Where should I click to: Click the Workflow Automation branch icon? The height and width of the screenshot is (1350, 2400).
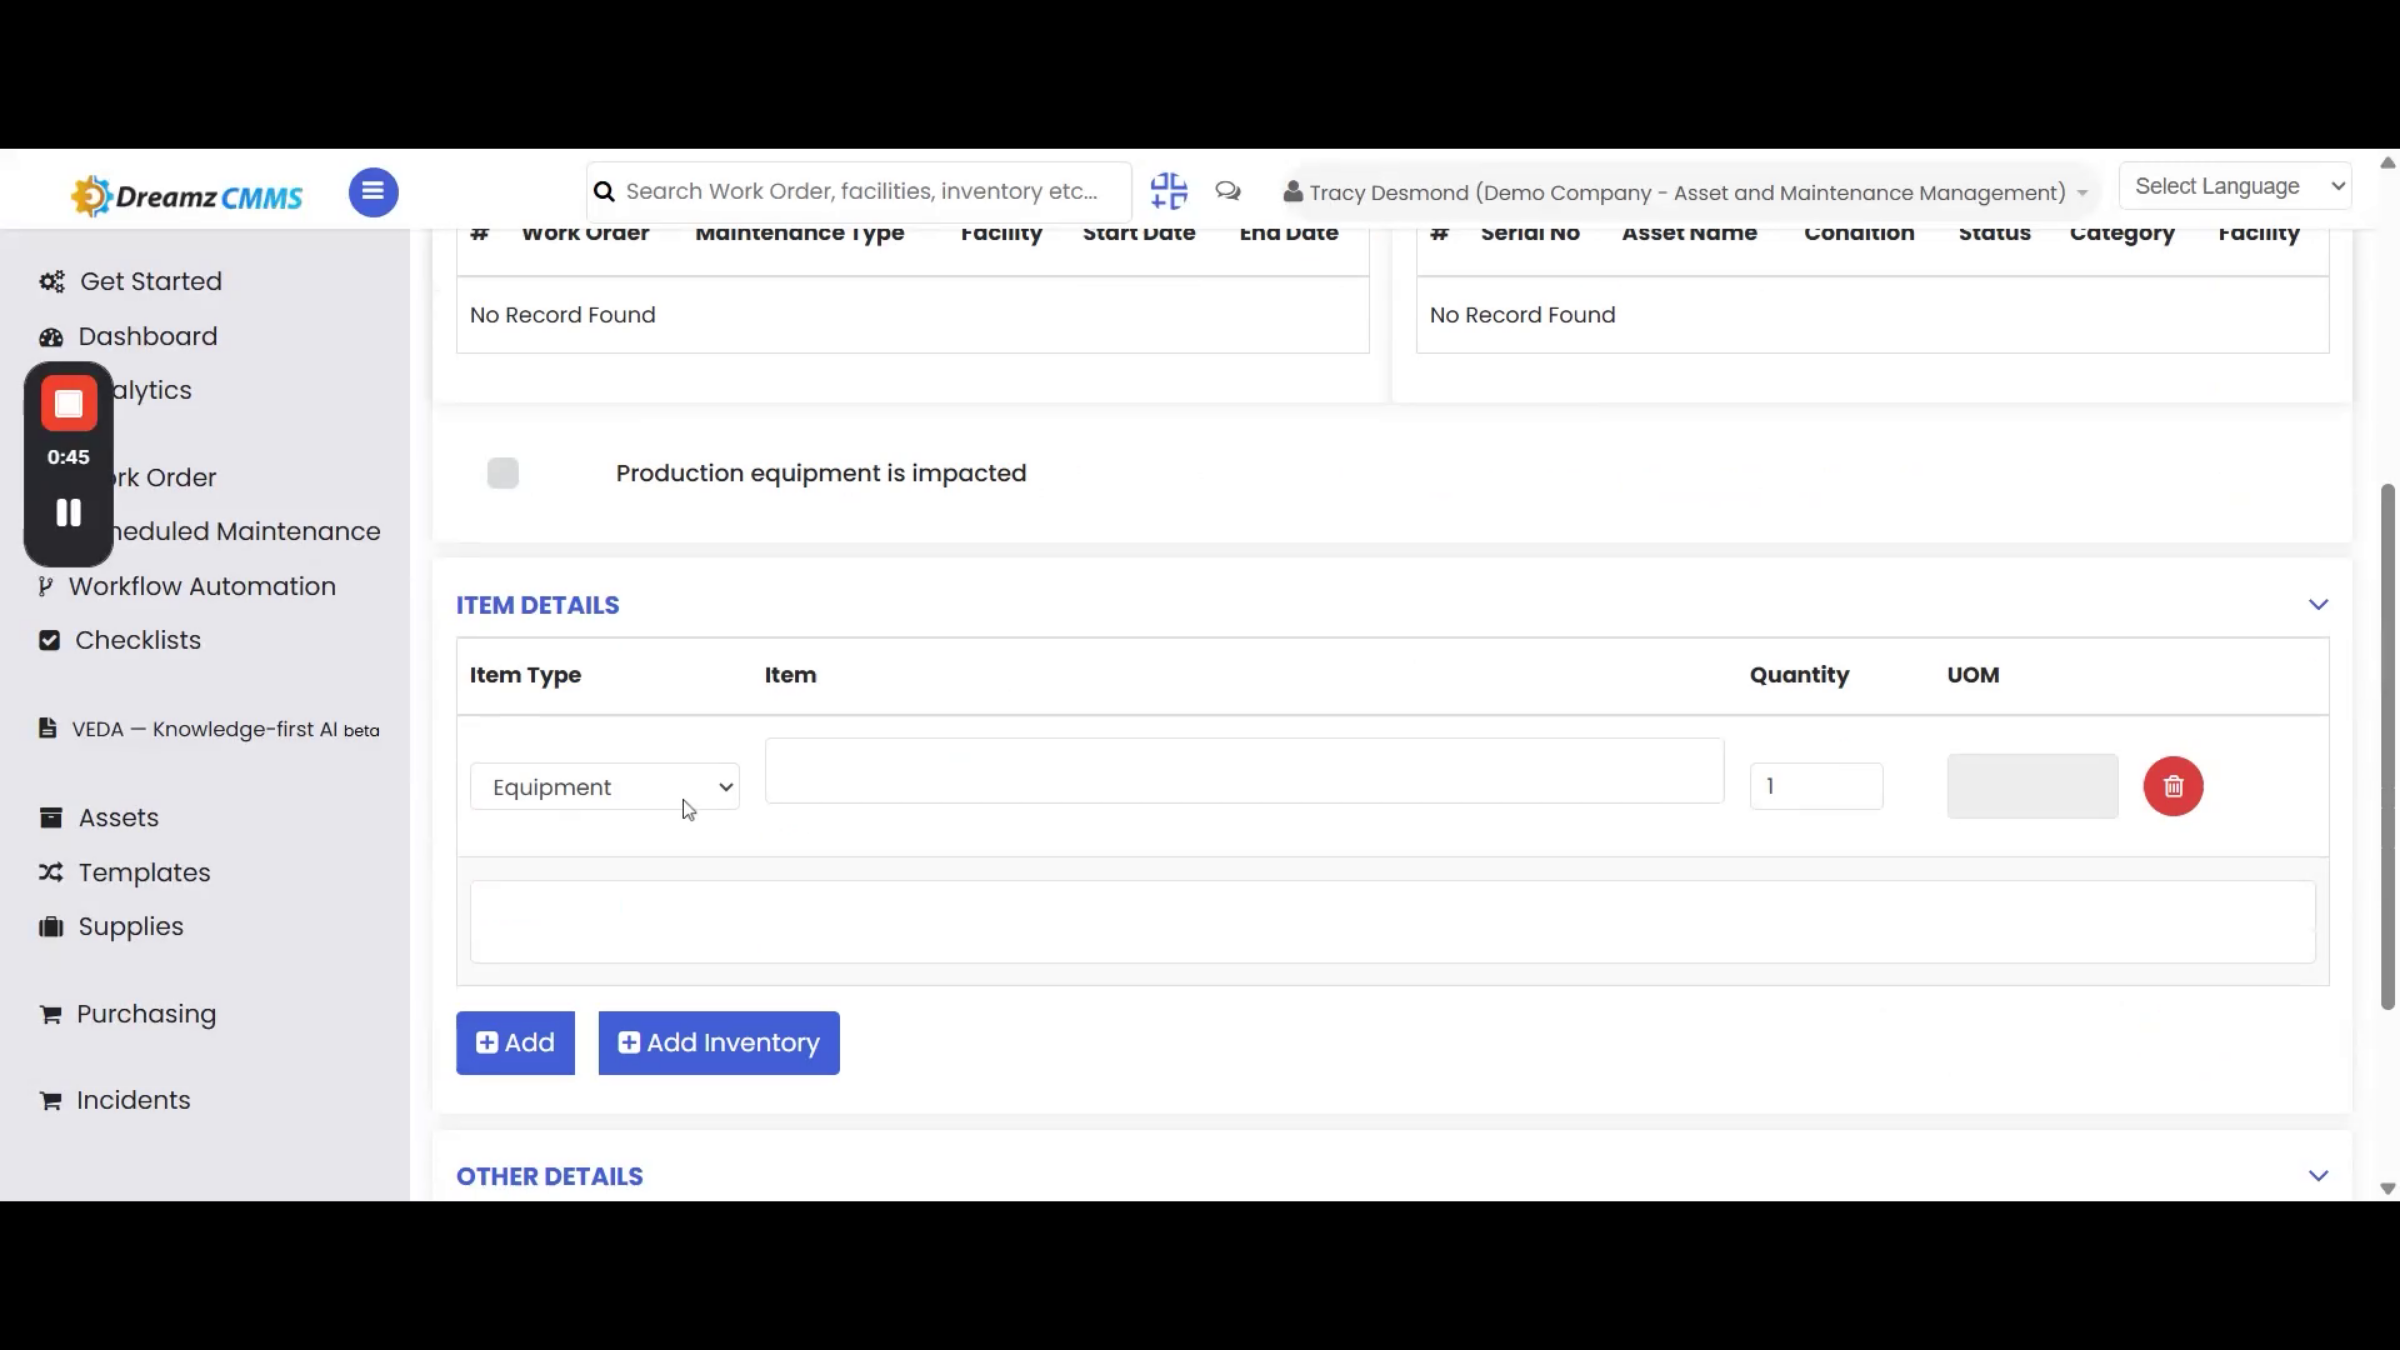[x=45, y=586]
